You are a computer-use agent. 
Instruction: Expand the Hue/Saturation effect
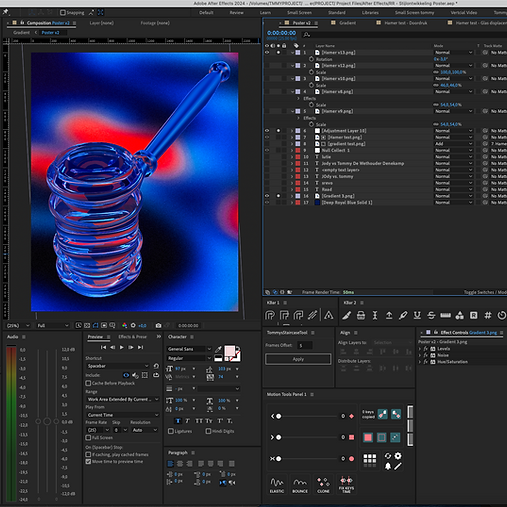(420, 362)
